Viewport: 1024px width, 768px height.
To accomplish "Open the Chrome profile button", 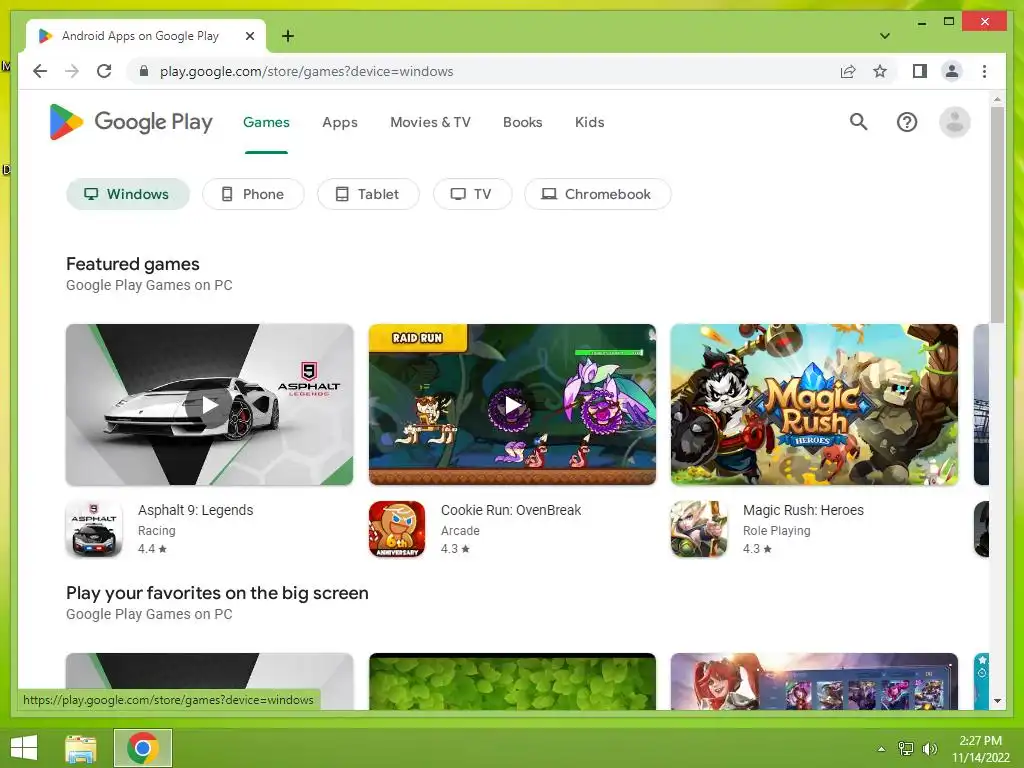I will 952,71.
